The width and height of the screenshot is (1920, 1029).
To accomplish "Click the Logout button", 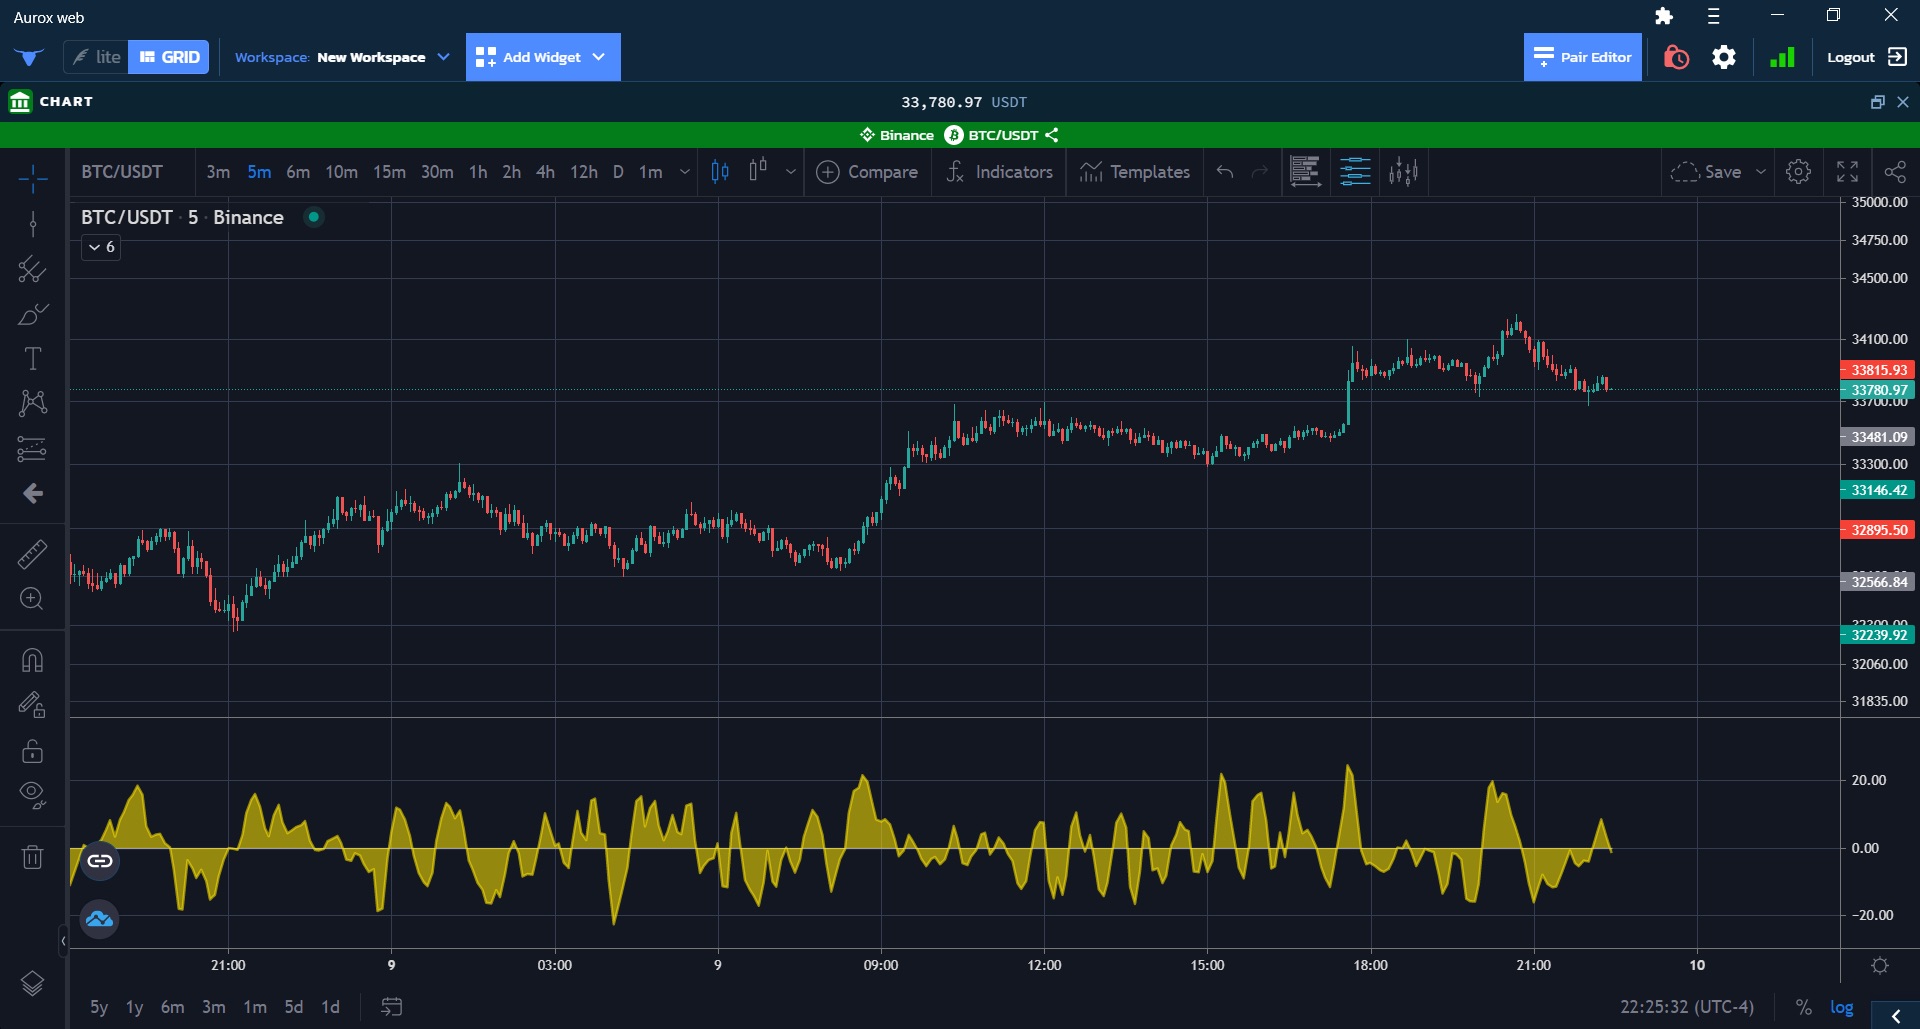I will (x=1851, y=57).
